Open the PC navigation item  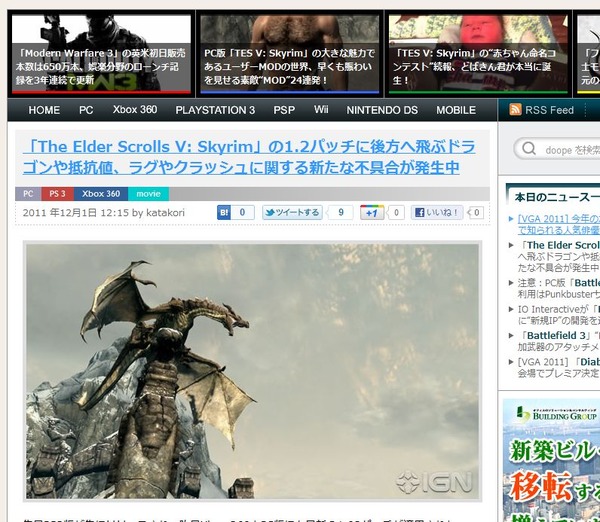pyautogui.click(x=86, y=110)
